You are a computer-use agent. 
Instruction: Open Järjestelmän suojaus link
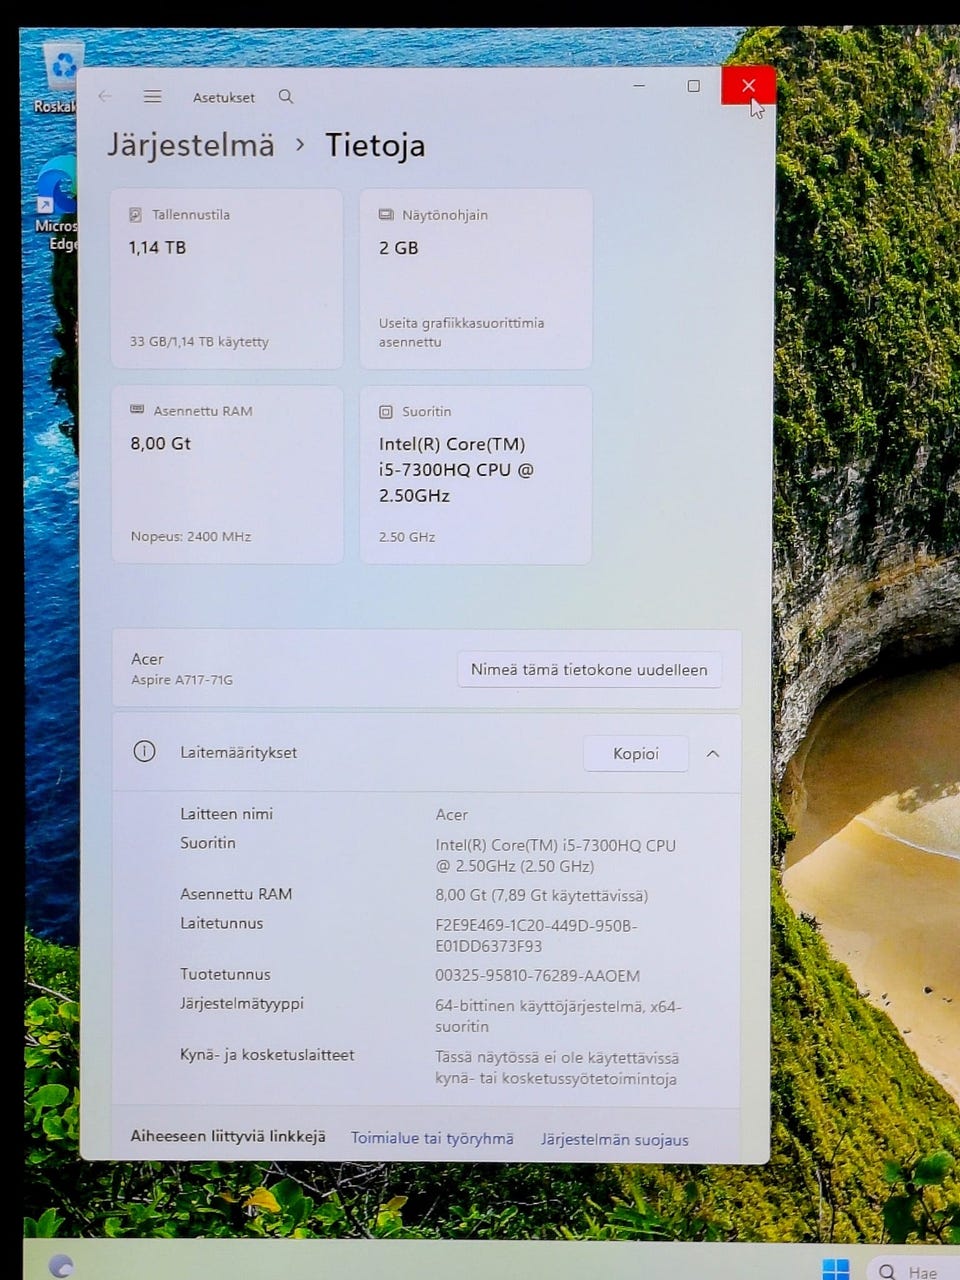(x=615, y=1139)
